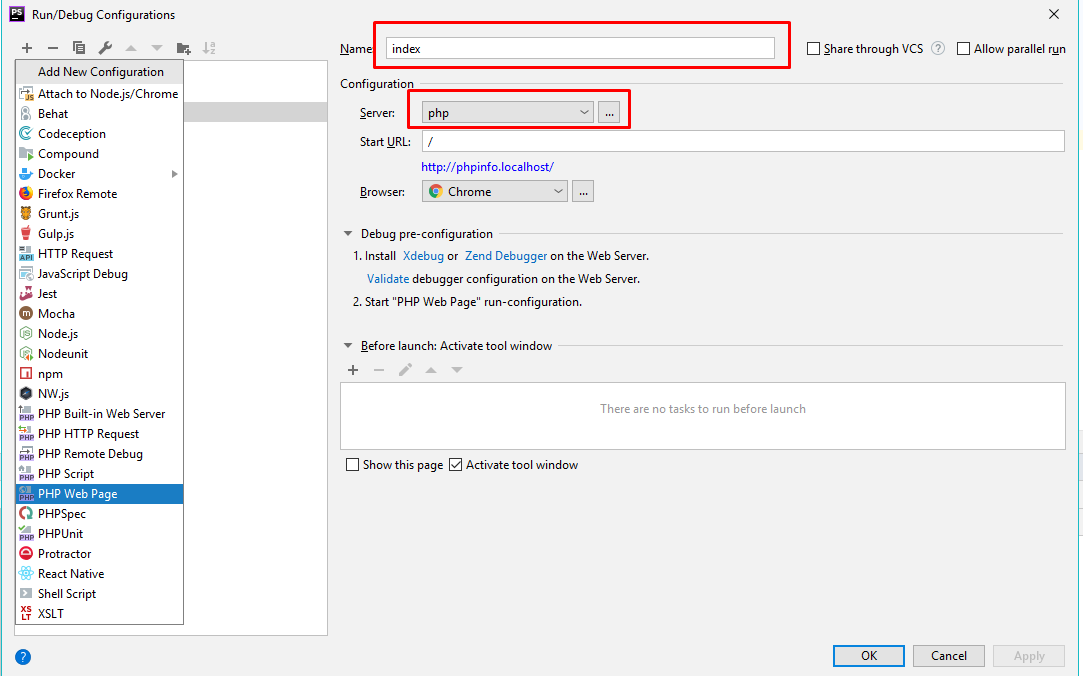Choose PHP Remote Debug configuration type
The image size is (1083, 676).
pyautogui.click(x=90, y=454)
